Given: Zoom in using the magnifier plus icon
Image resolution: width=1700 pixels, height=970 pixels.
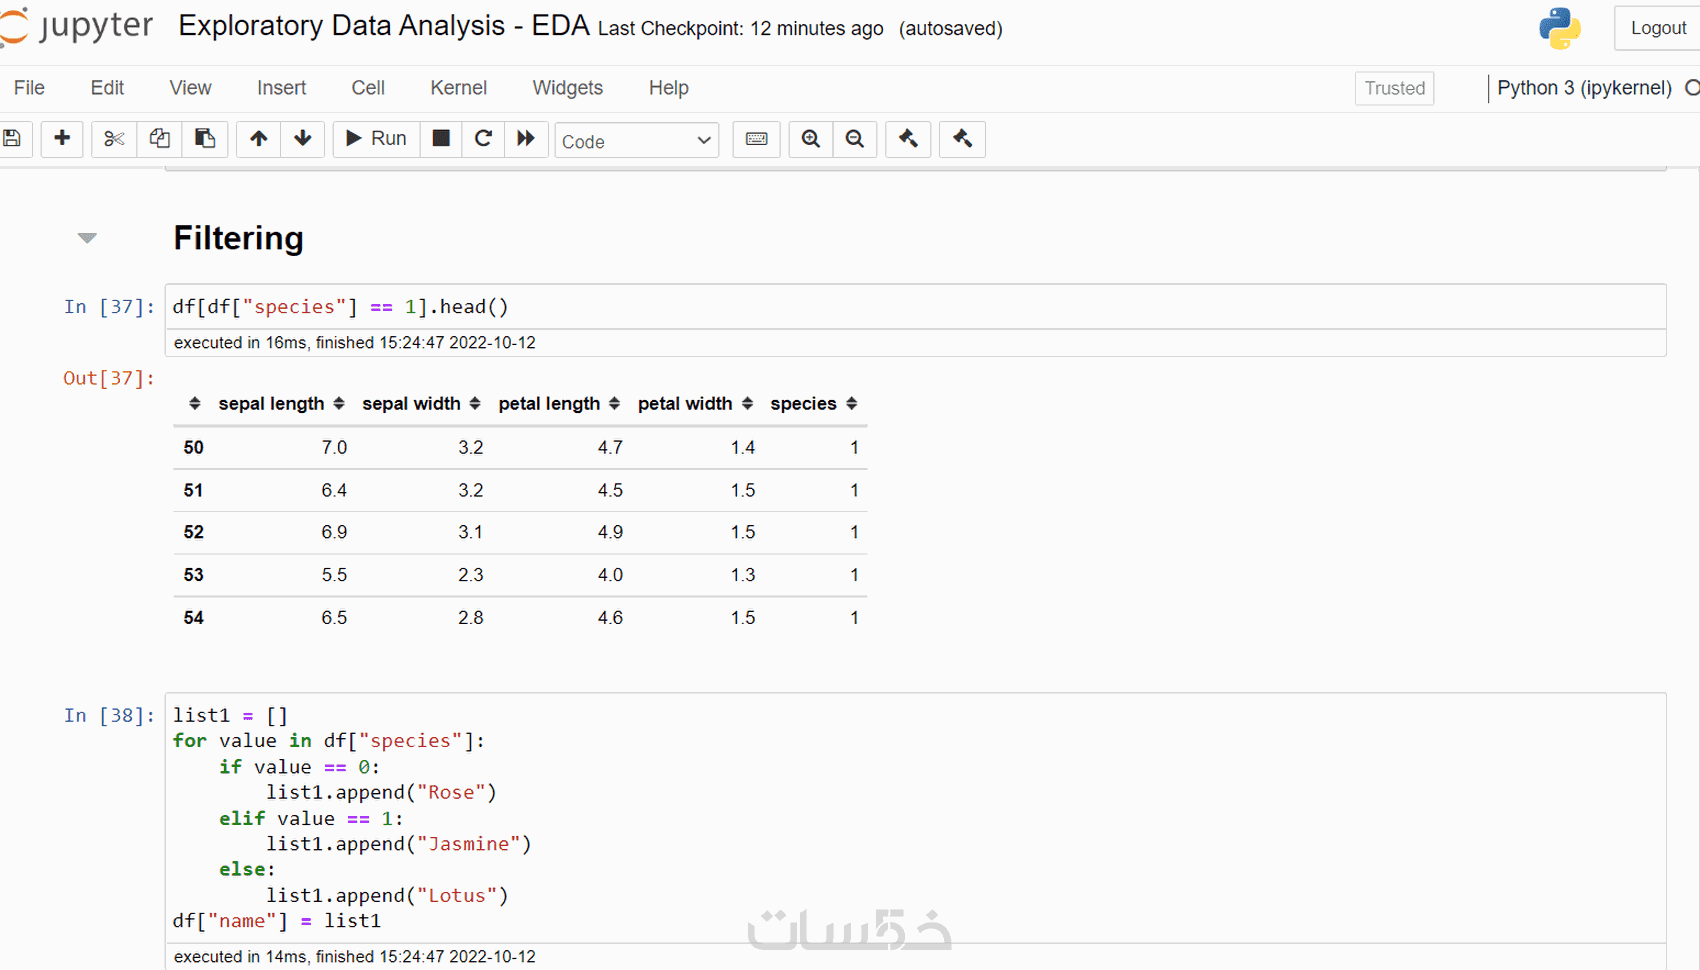Looking at the screenshot, I should click(x=811, y=139).
